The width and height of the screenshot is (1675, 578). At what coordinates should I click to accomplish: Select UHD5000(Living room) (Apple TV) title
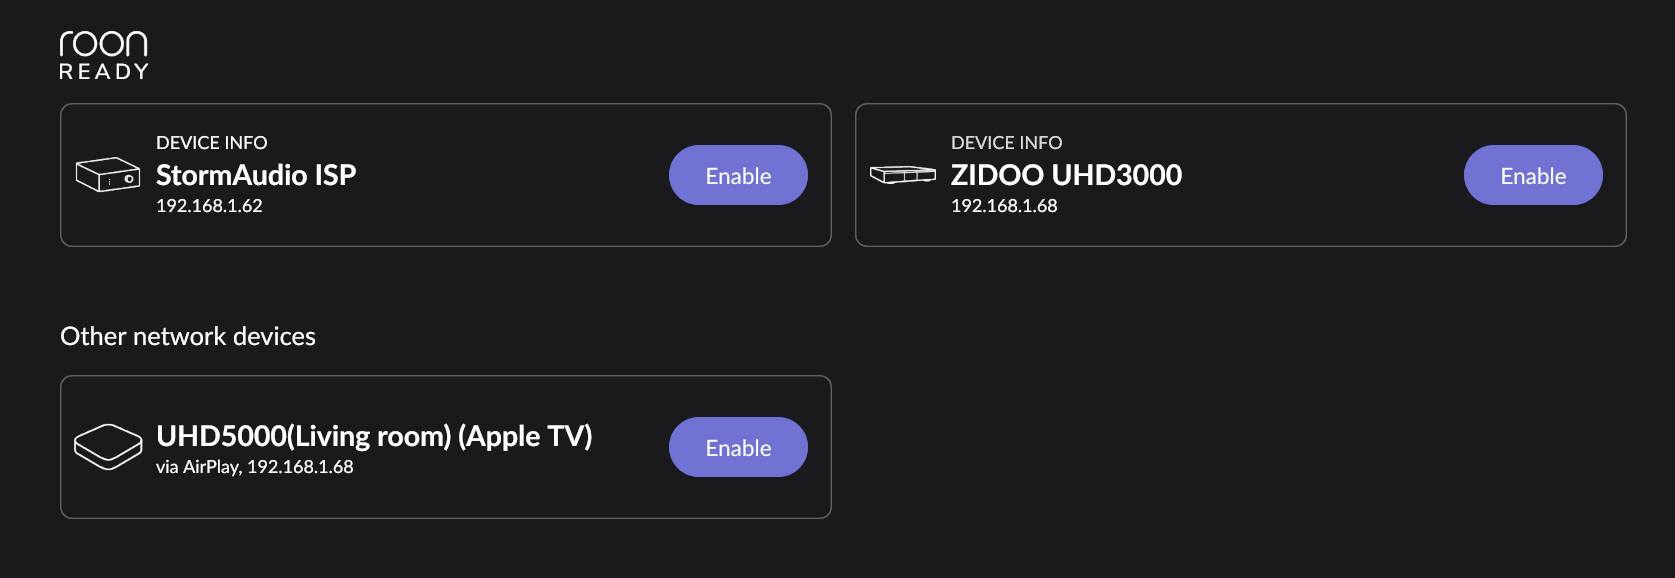tap(374, 436)
